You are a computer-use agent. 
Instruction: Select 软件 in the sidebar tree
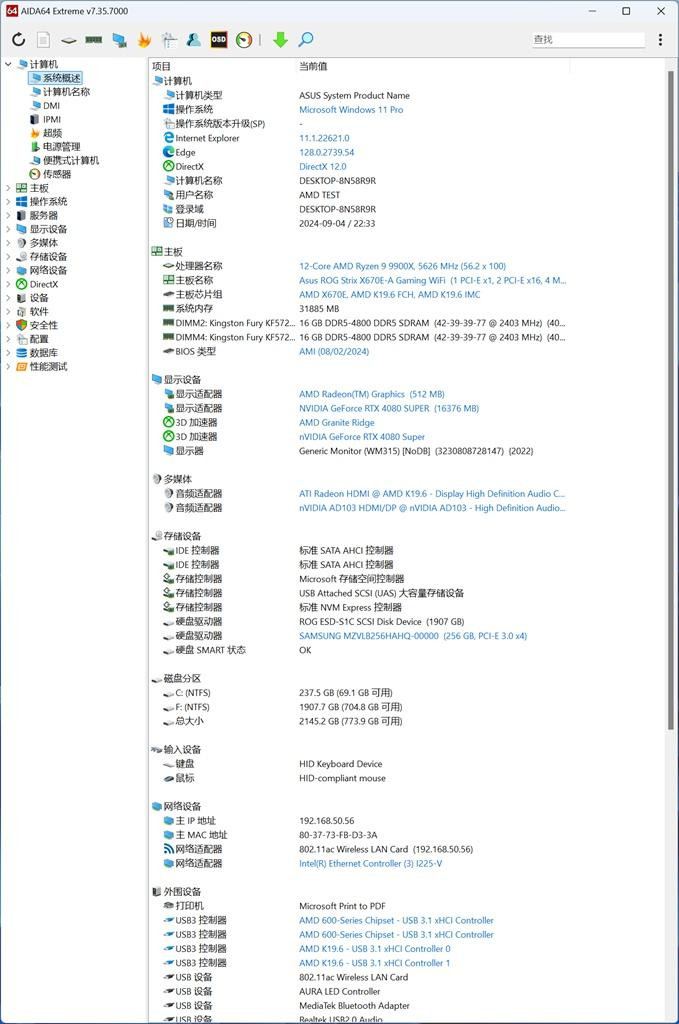click(33, 312)
